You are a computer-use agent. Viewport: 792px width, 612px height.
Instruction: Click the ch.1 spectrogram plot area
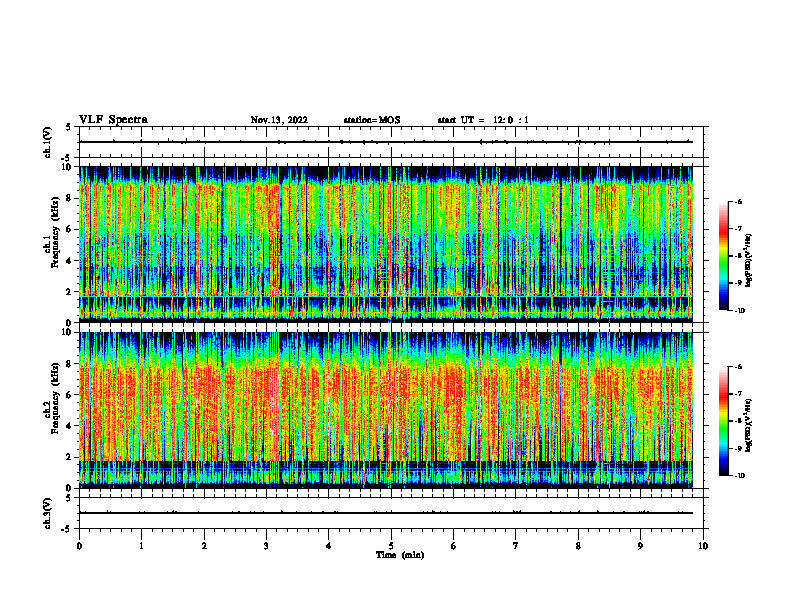point(386,244)
